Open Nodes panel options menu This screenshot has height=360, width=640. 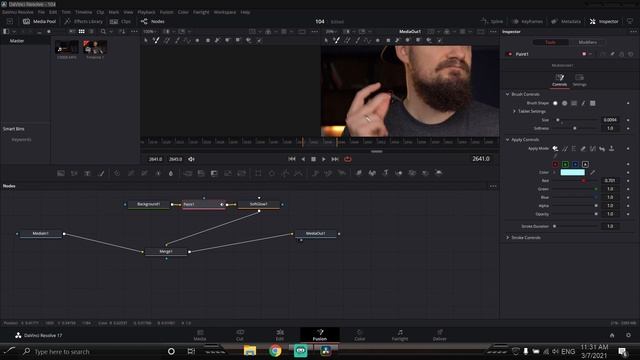(x=493, y=186)
